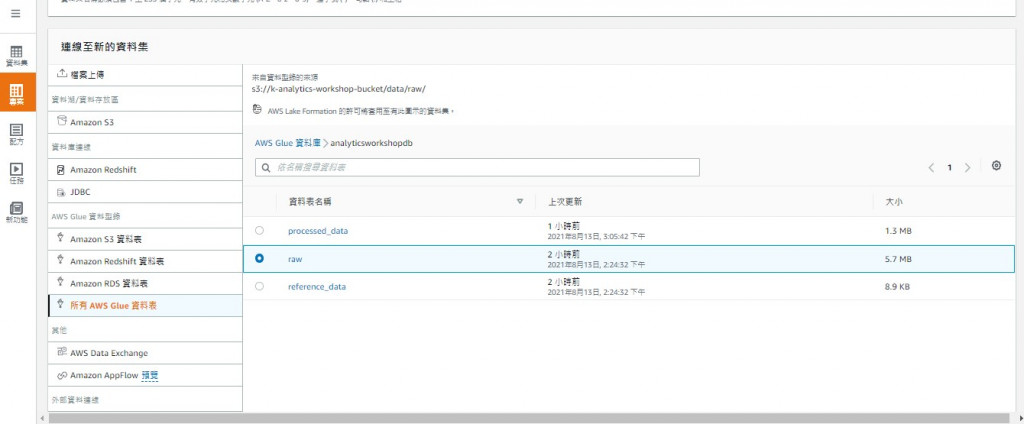The height and width of the screenshot is (424, 1024).
Task: Click the Lake Formation info icon
Action: (x=257, y=110)
